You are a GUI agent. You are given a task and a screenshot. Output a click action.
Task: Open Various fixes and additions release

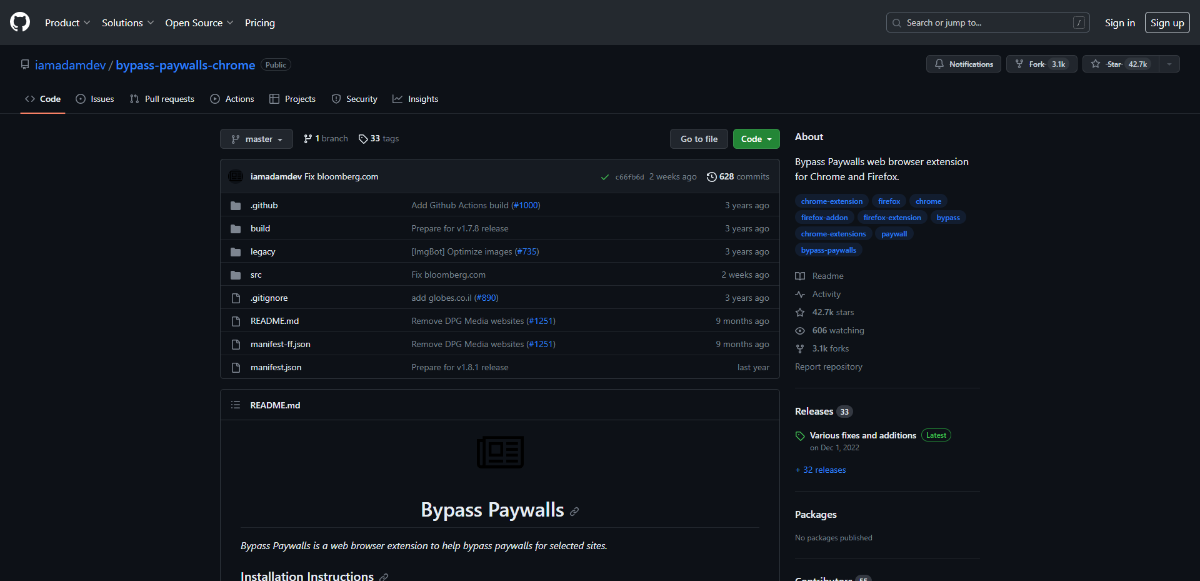862,435
